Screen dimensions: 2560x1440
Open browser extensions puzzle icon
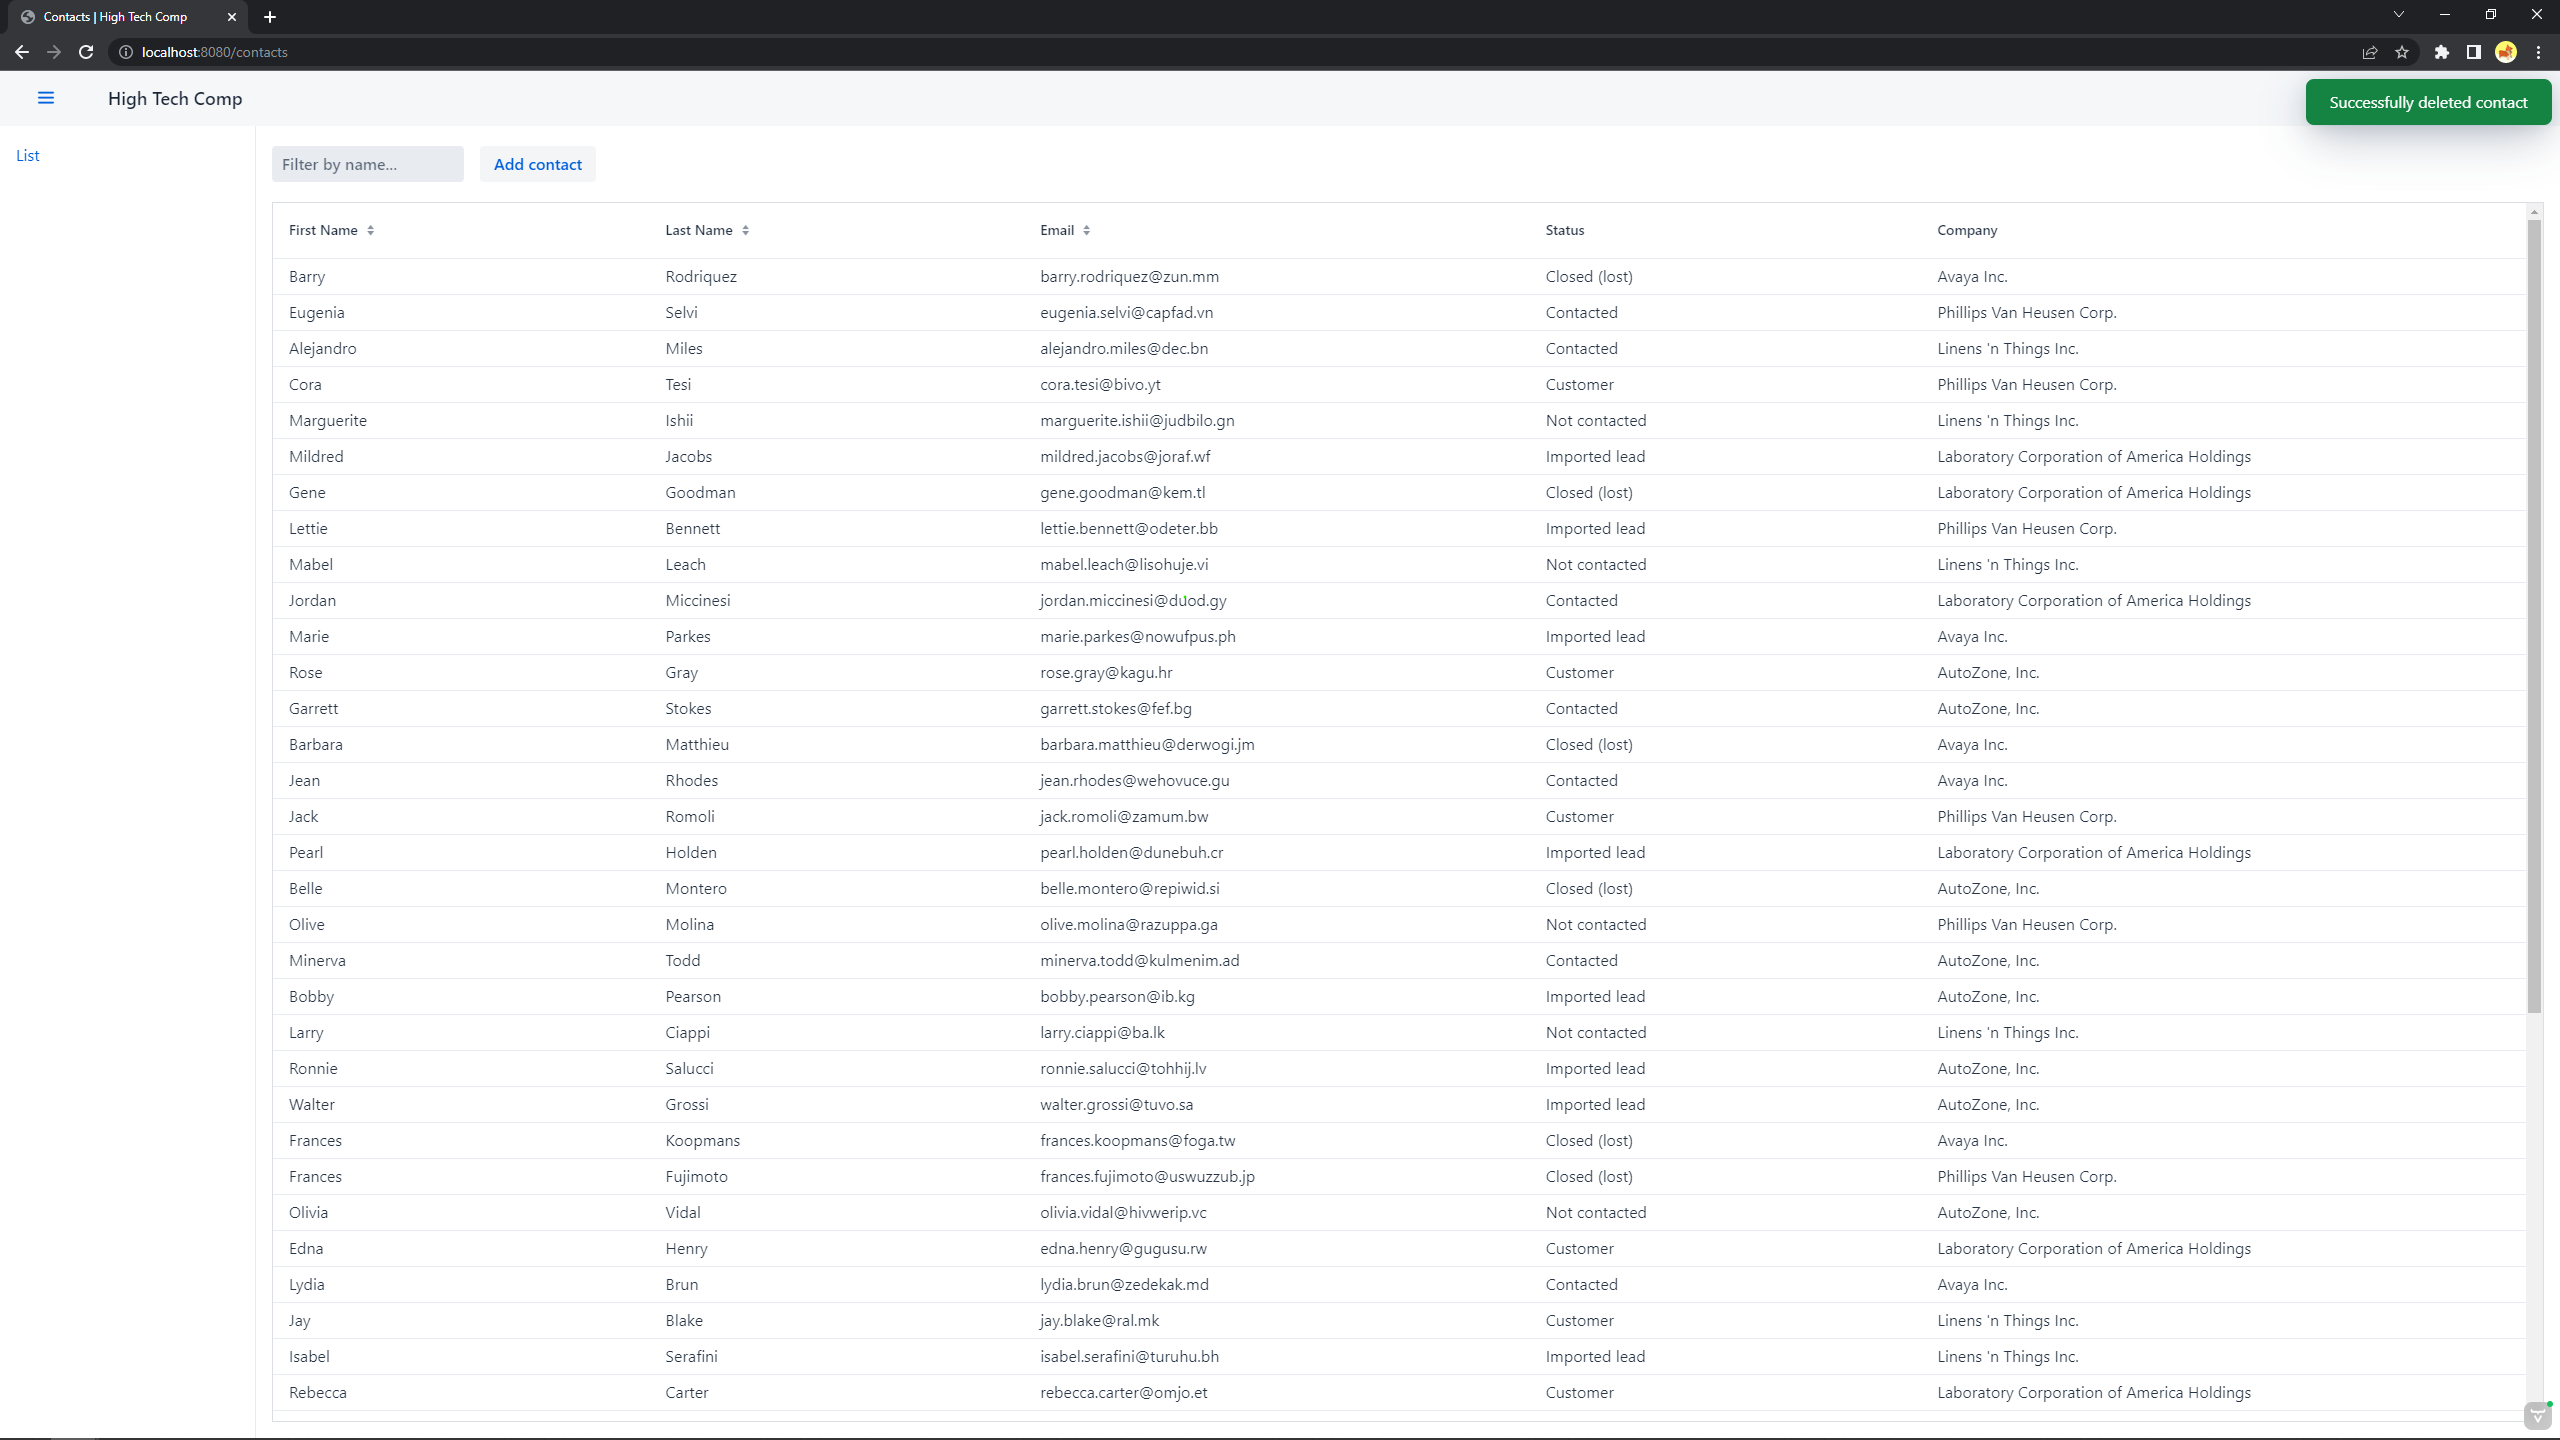2442,52
